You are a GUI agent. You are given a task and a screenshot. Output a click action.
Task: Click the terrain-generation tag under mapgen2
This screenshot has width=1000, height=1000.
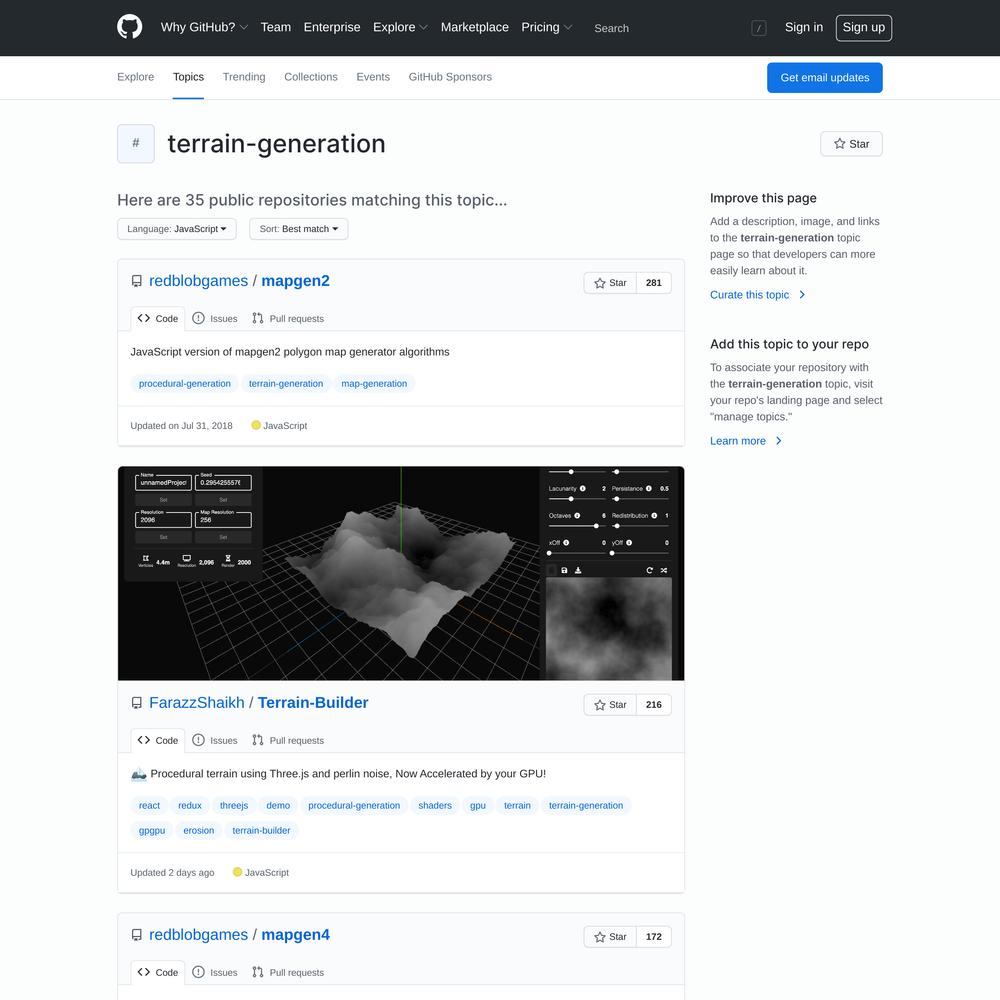[x=286, y=384]
